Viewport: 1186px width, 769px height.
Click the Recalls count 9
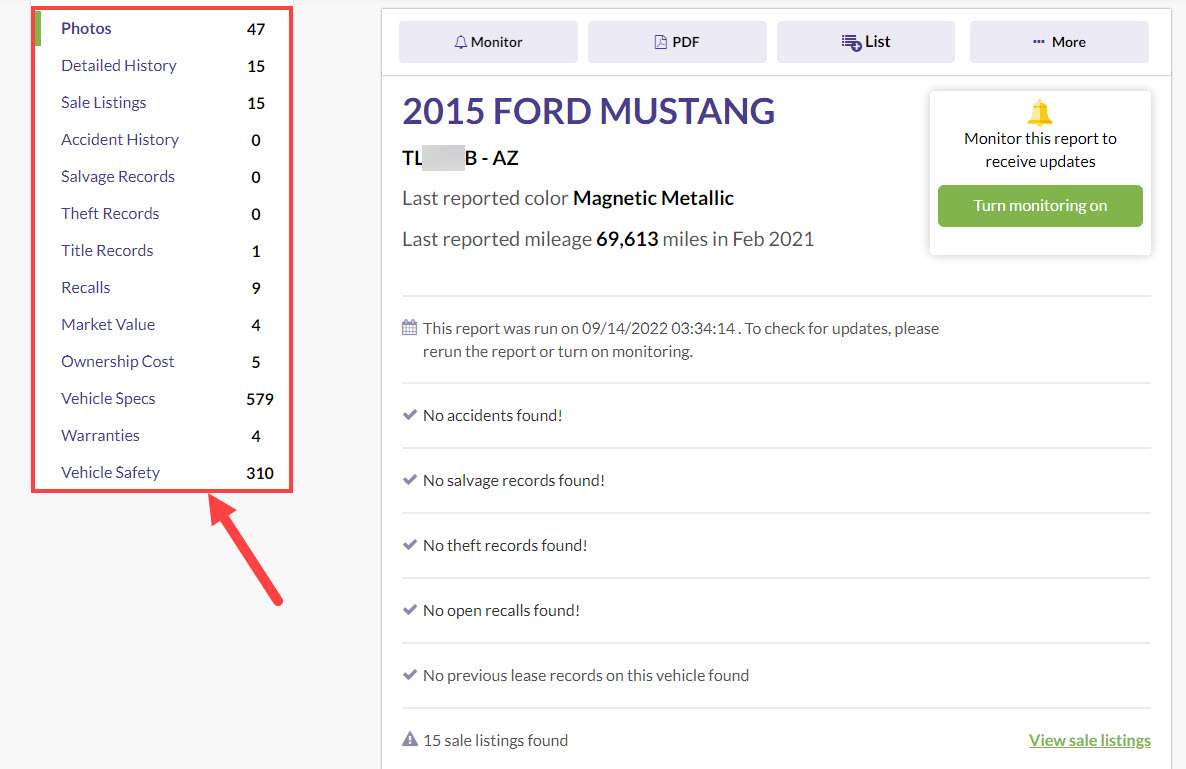point(256,288)
